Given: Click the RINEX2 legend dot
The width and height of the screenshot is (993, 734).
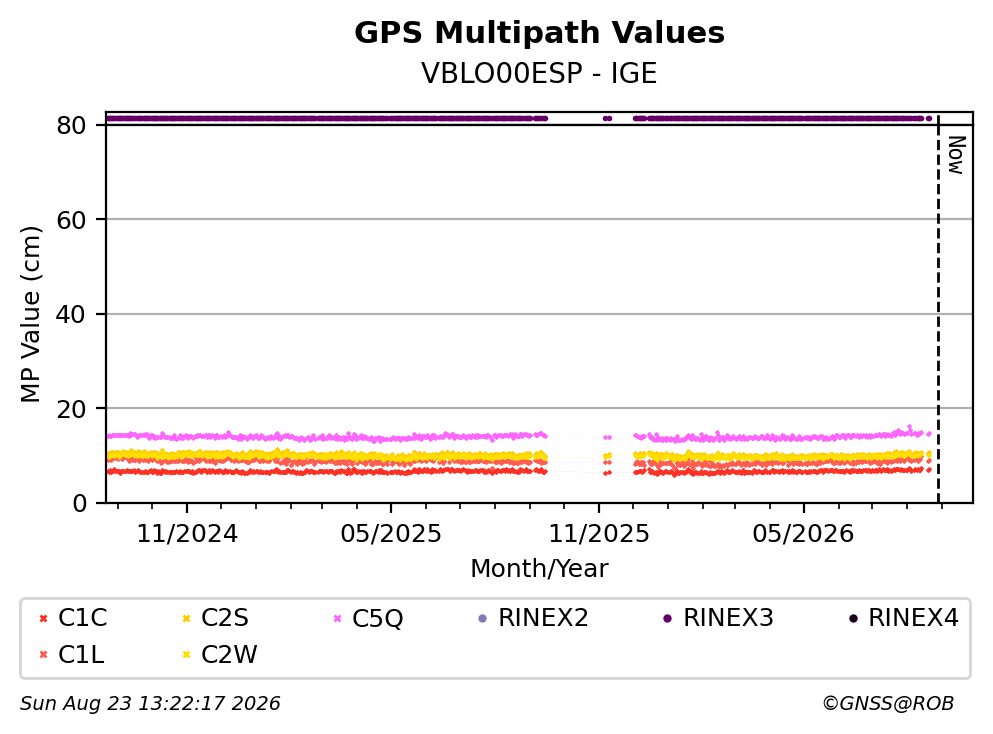Looking at the screenshot, I should click(x=483, y=619).
